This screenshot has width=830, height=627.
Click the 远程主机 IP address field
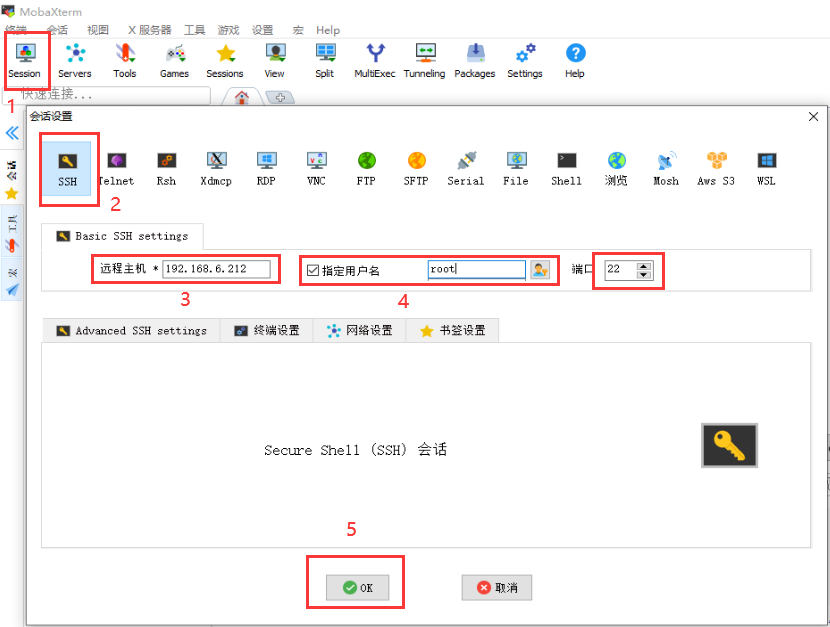[x=216, y=269]
